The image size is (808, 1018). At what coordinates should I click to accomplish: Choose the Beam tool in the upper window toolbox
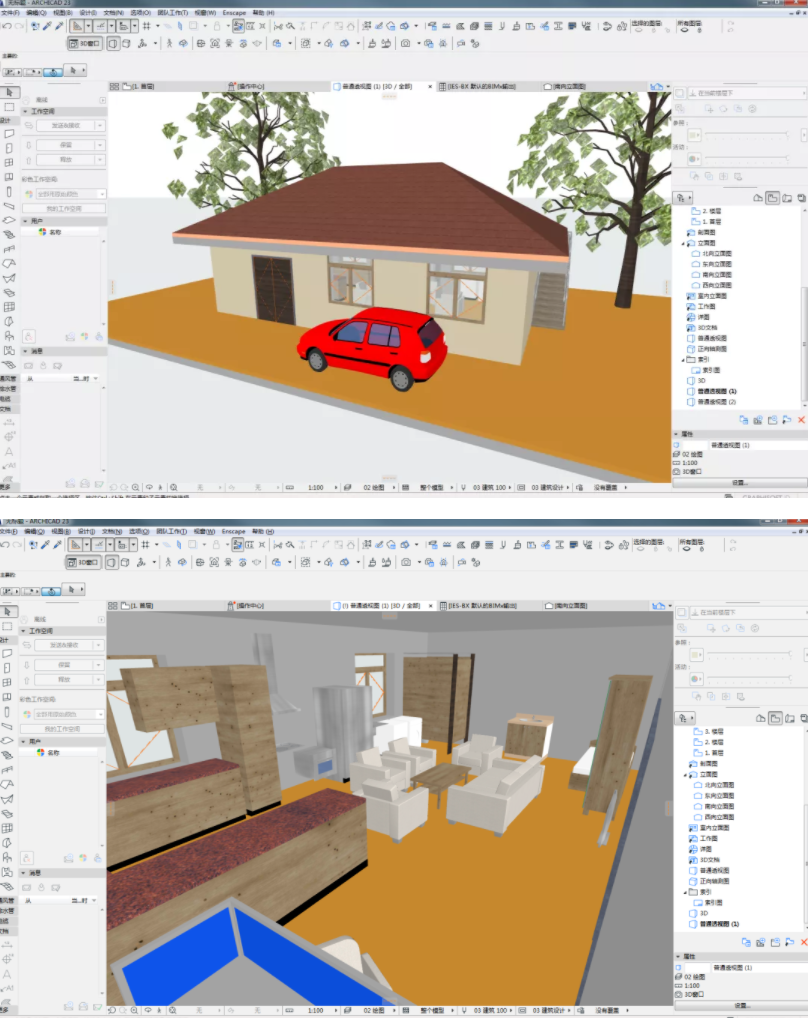(9, 206)
